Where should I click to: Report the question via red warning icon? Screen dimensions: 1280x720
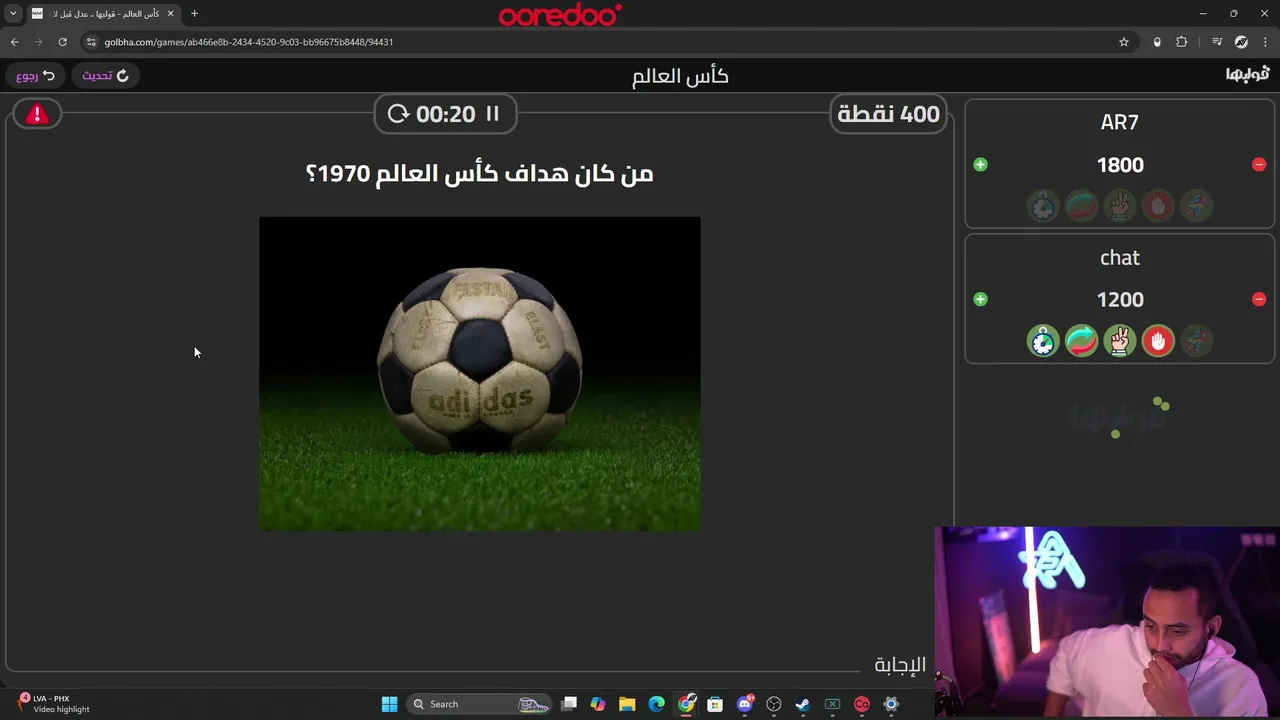pyautogui.click(x=37, y=114)
